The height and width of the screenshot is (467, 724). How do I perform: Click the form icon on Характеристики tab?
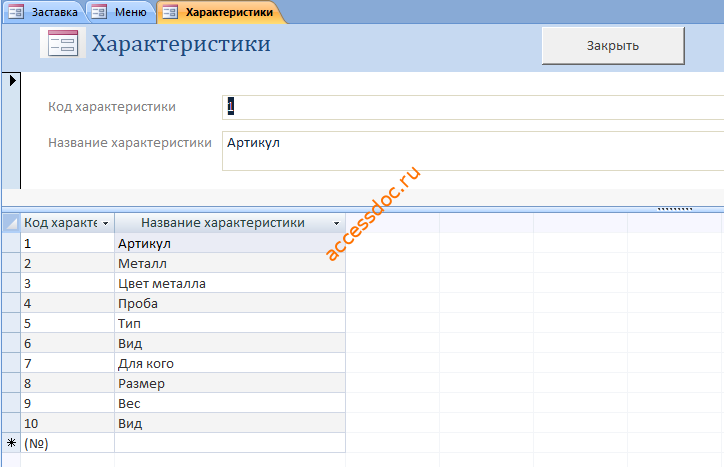(170, 12)
